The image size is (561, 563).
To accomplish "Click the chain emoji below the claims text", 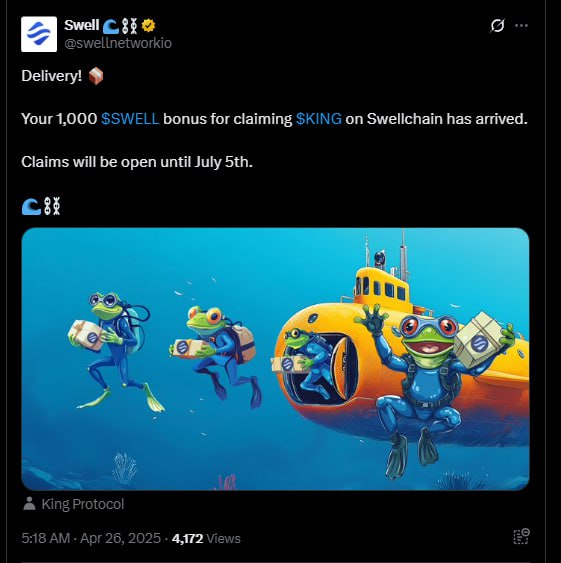I will pos(52,206).
